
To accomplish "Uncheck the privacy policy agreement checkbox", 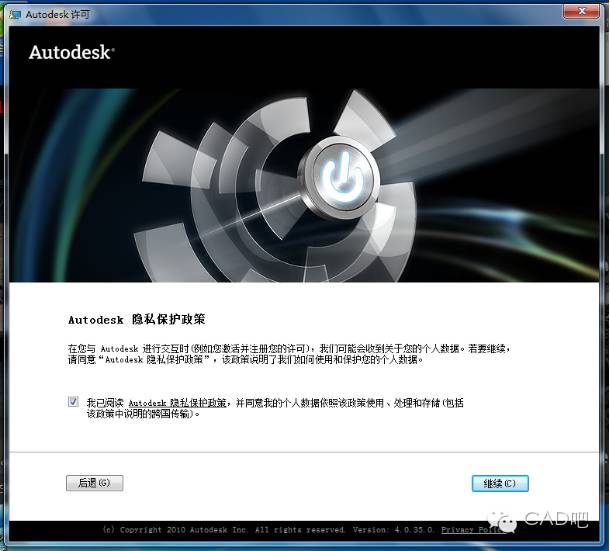I will tap(73, 402).
